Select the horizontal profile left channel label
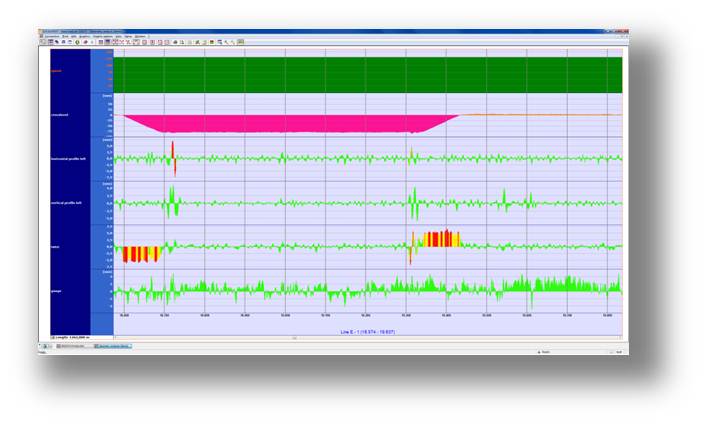Viewport: 705px width, 425px height. tap(70, 158)
